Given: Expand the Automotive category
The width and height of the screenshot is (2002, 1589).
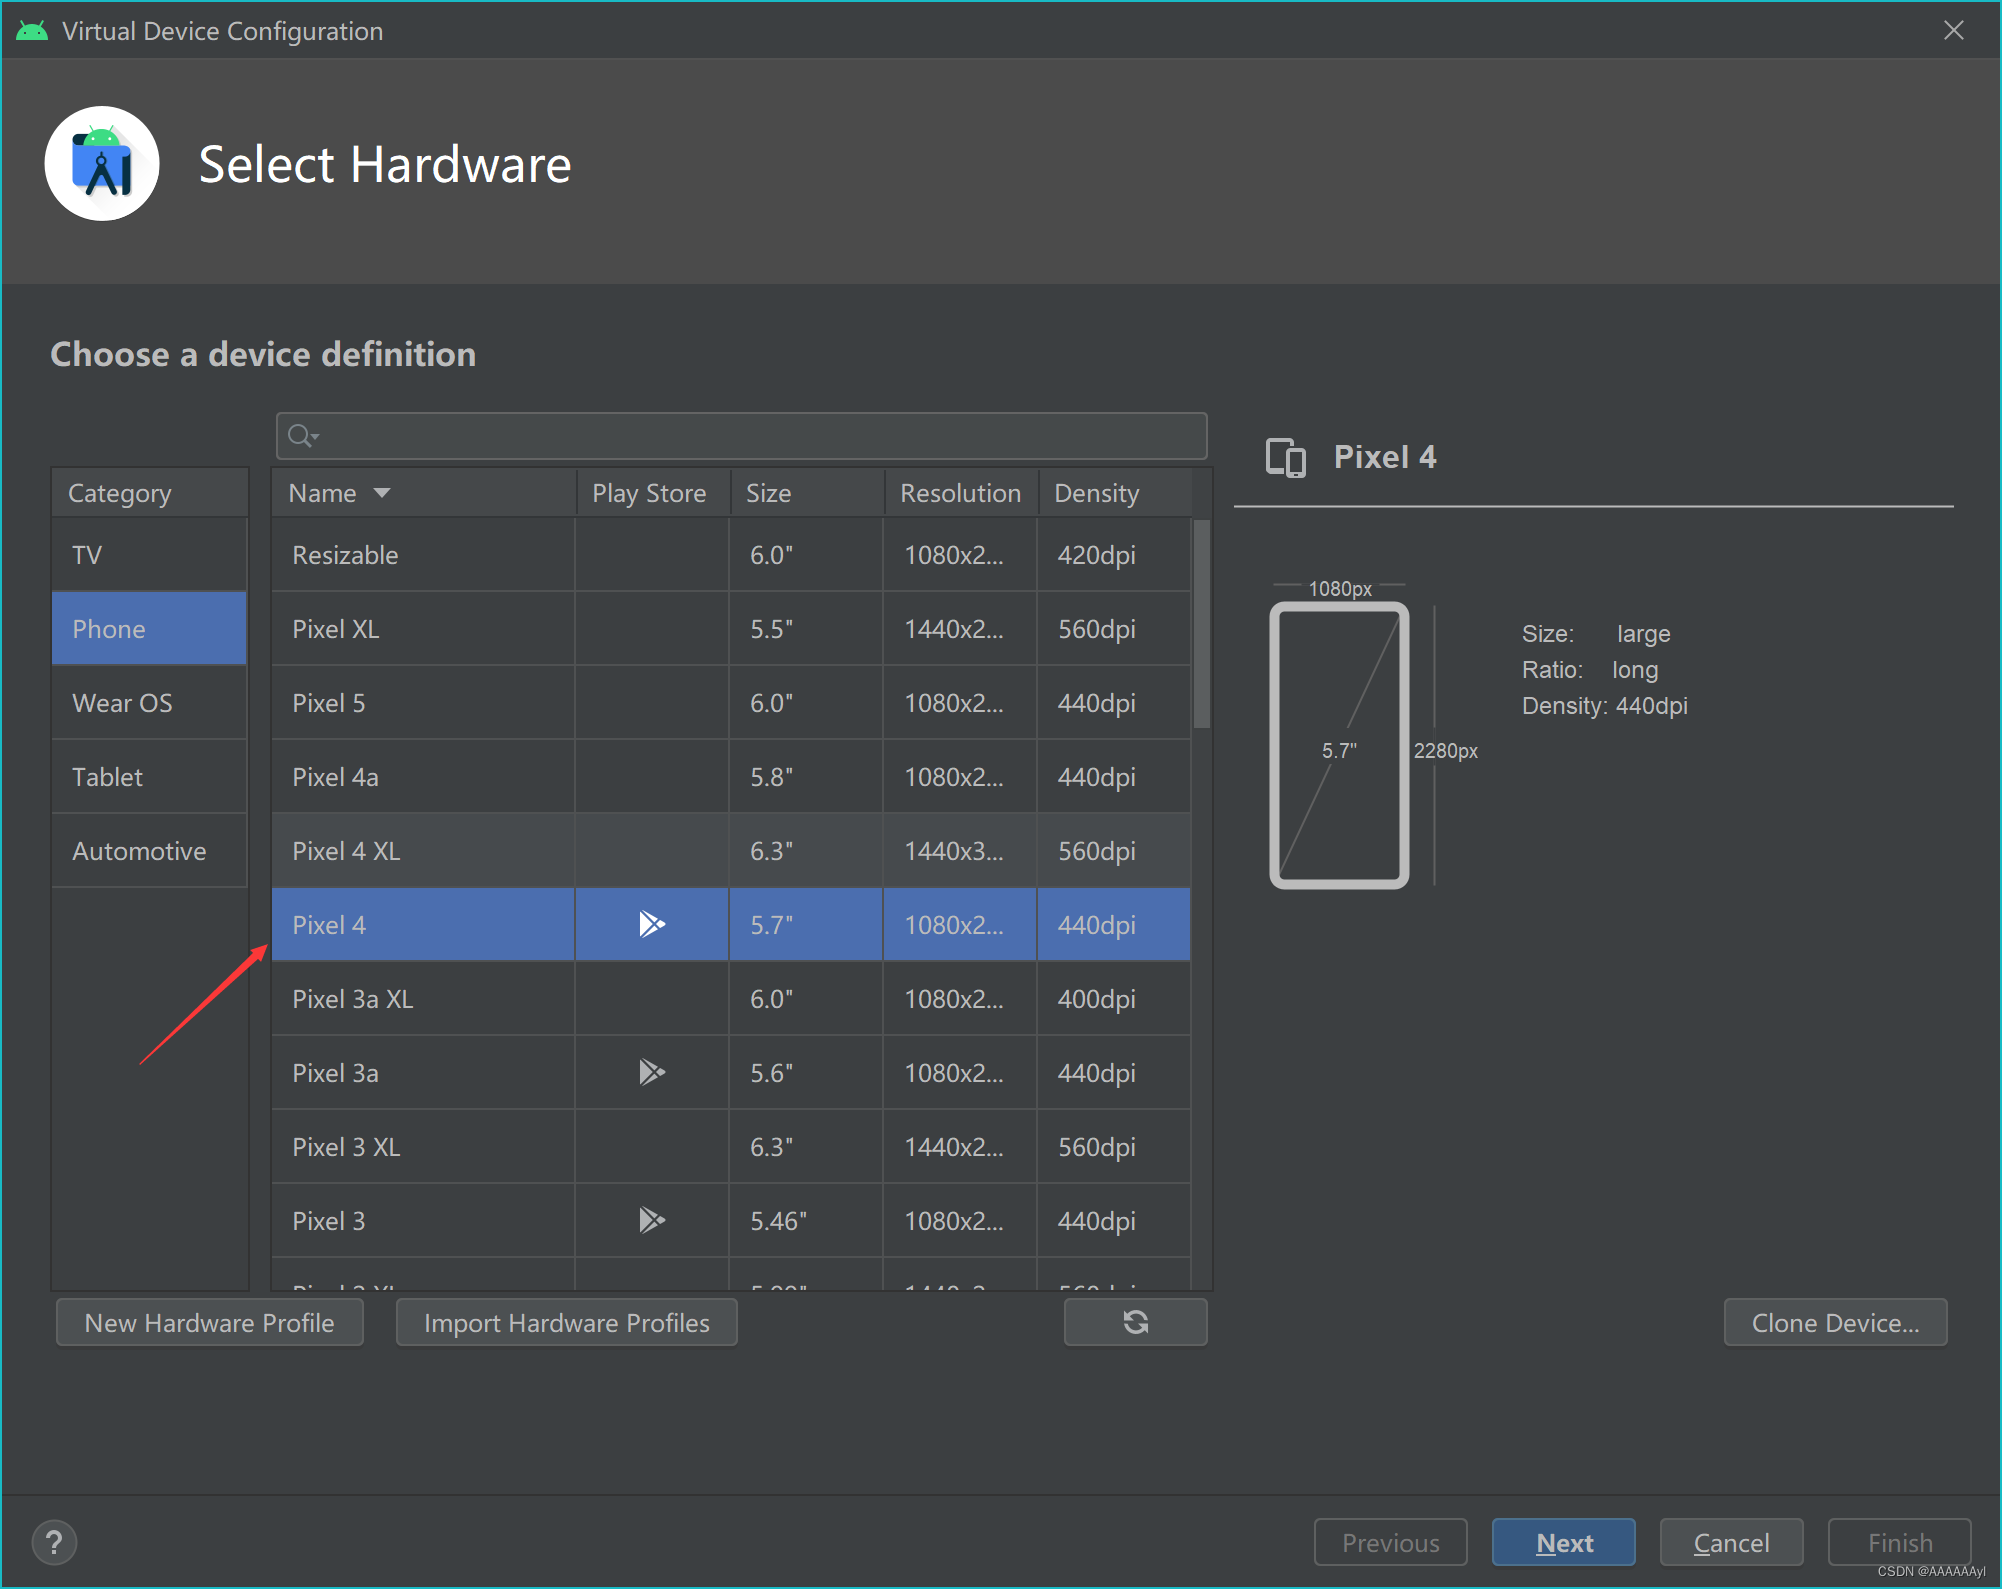Looking at the screenshot, I should pyautogui.click(x=138, y=848).
